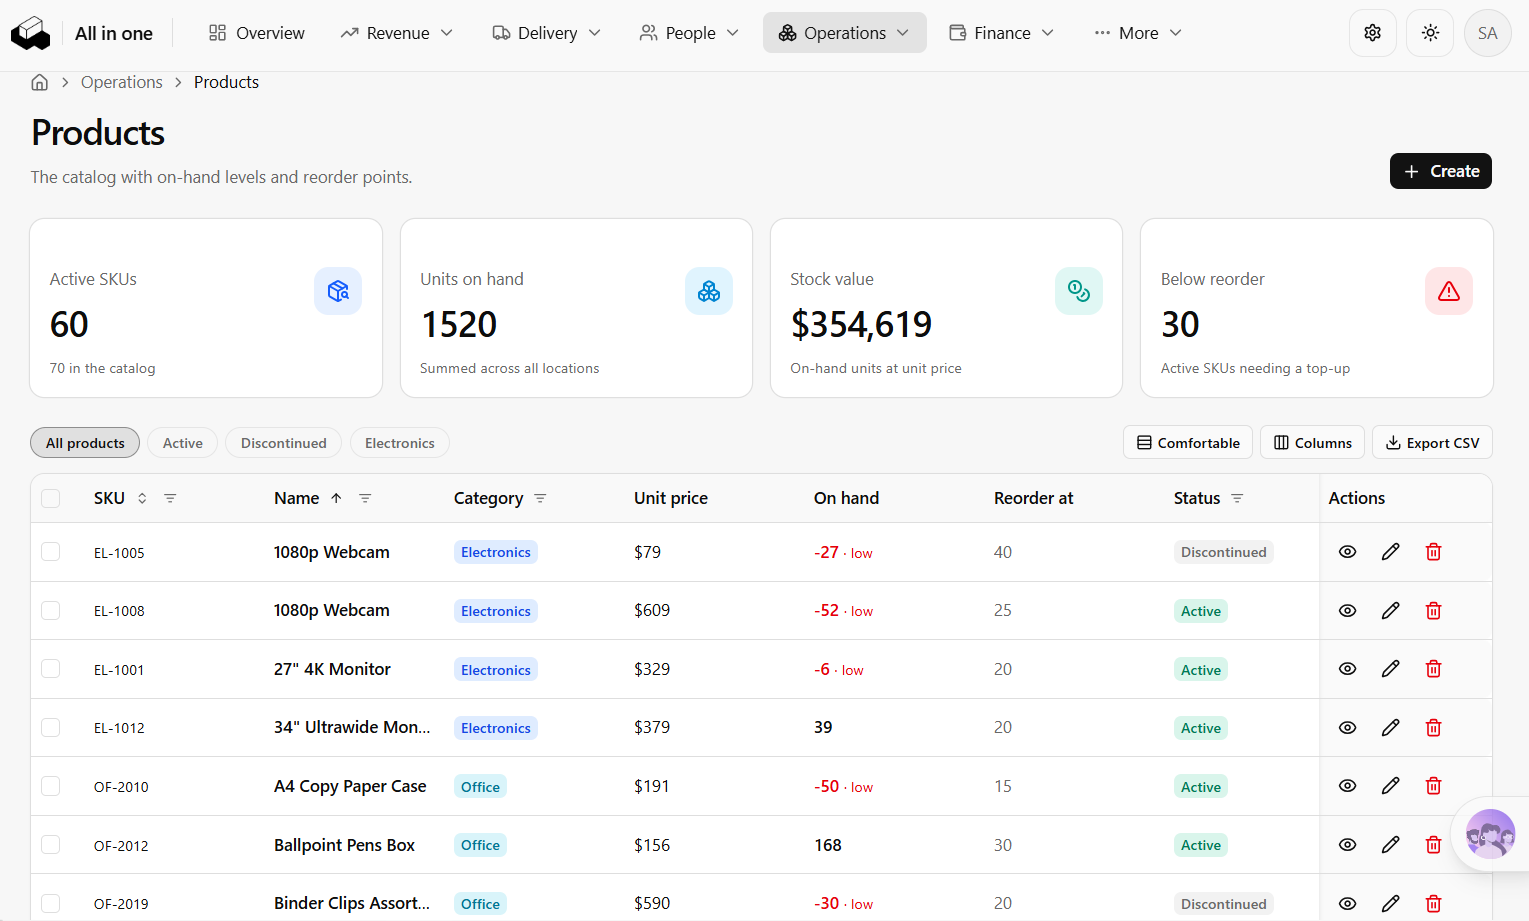
Task: Expand the Revenue menu
Action: (x=397, y=33)
